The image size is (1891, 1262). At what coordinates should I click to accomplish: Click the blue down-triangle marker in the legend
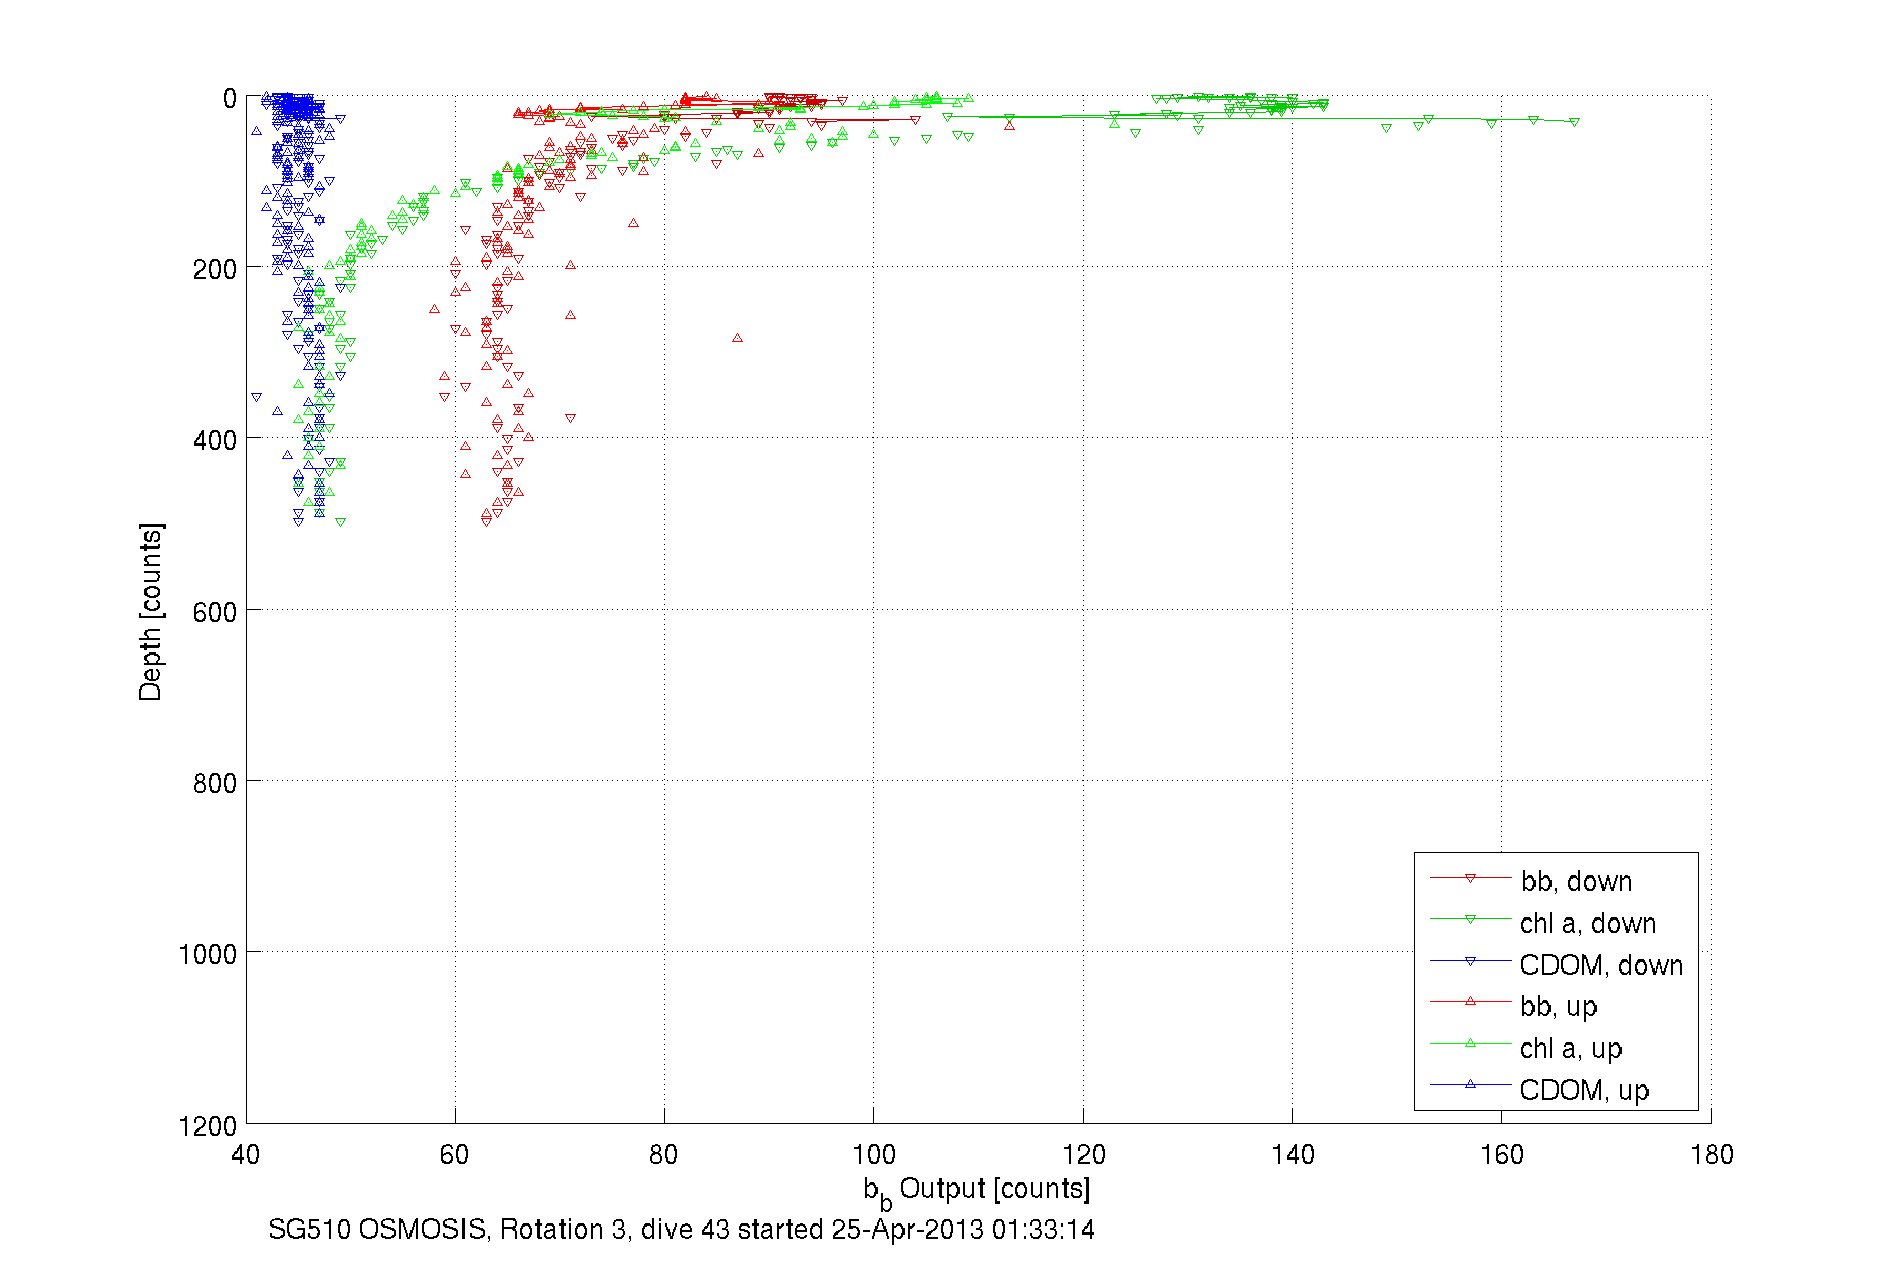1470,961
